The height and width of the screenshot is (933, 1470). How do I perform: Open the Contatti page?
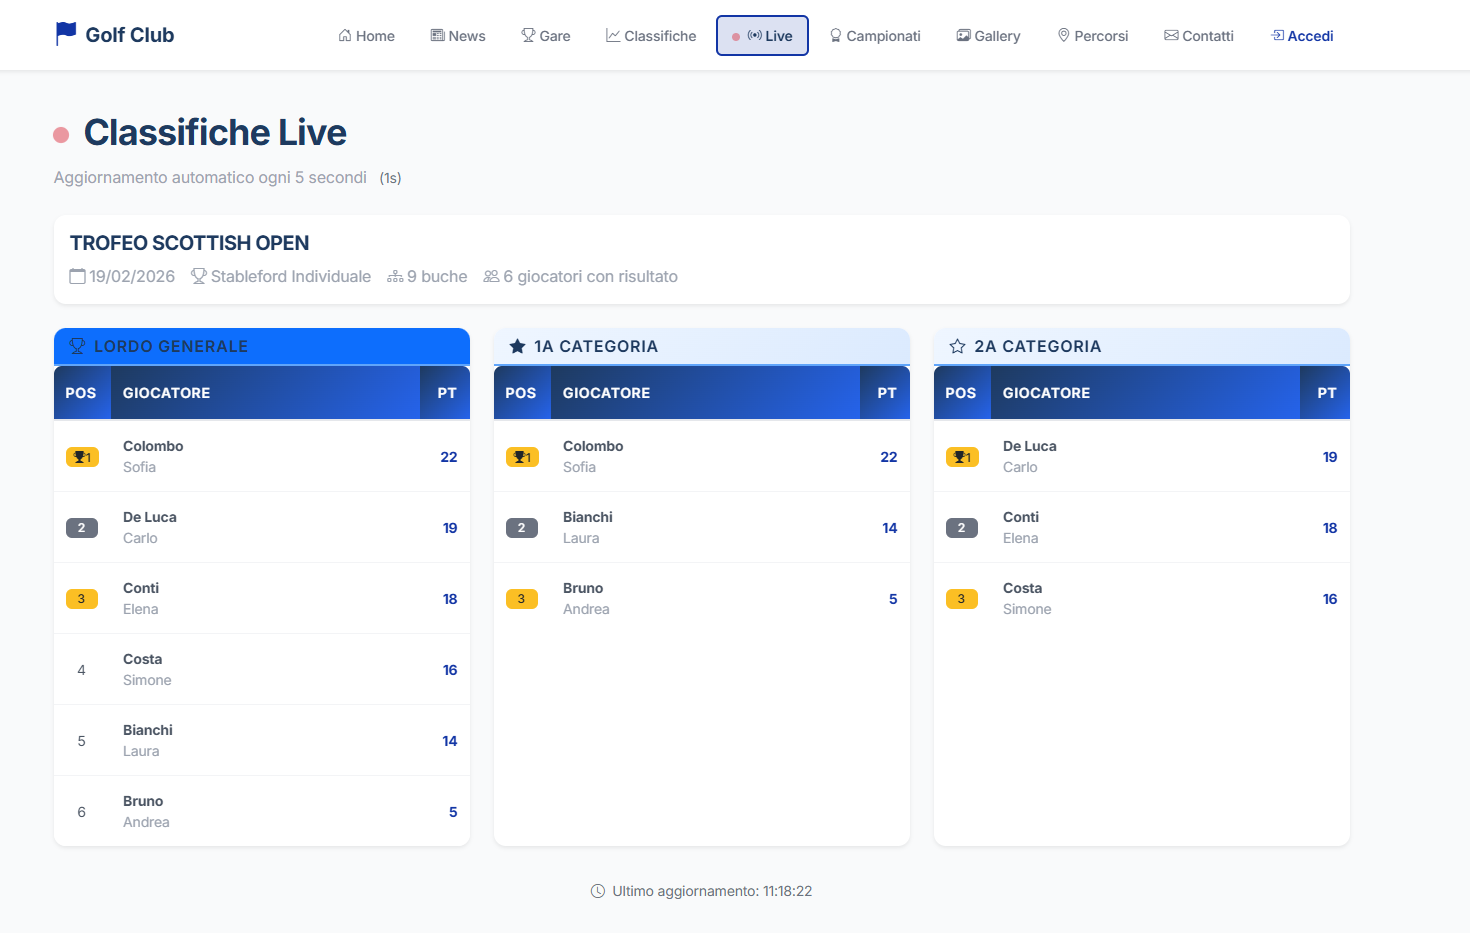point(1199,36)
